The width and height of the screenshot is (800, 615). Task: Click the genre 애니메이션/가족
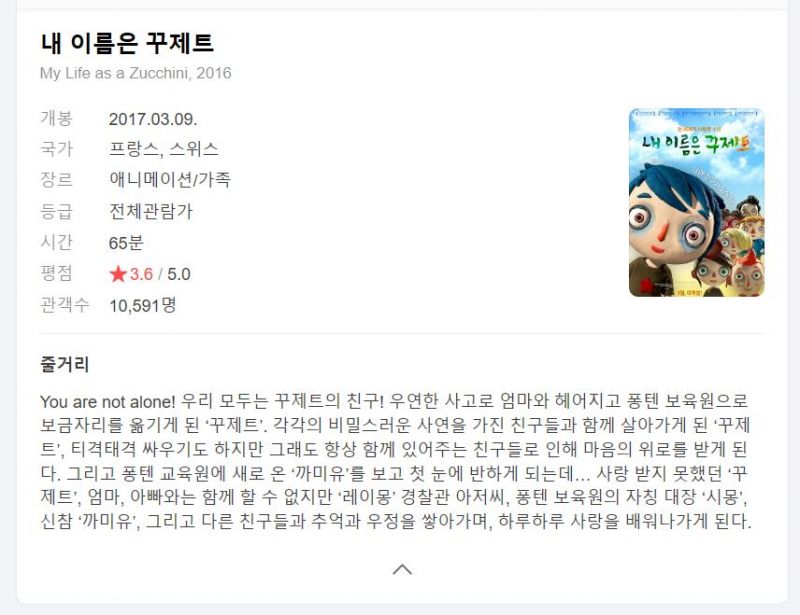170,180
